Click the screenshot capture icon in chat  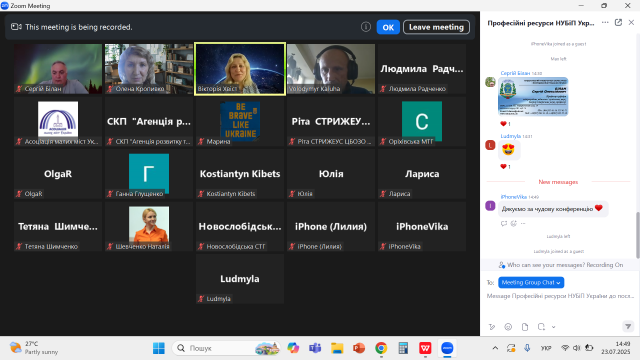pos(541,327)
